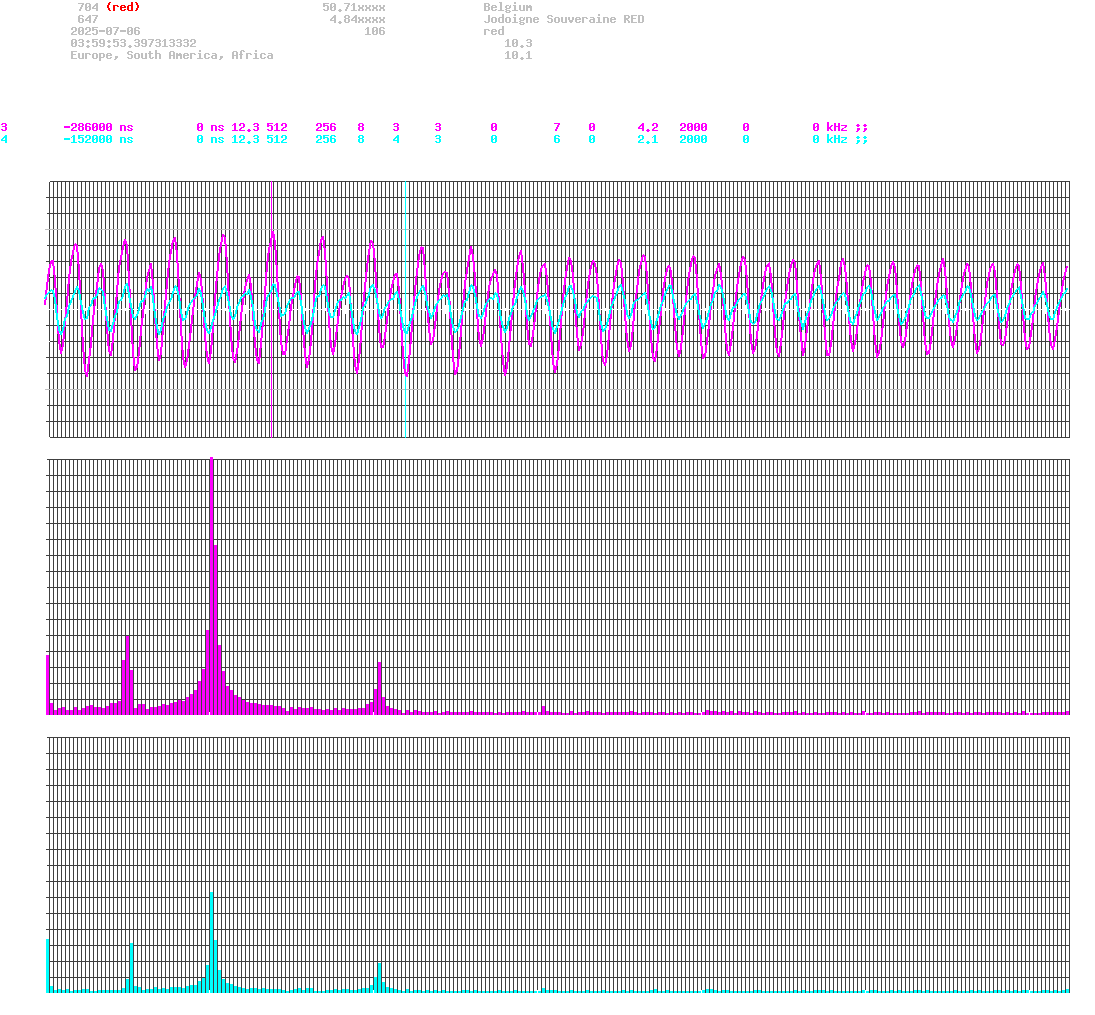
Task: Click the value "10.1" in the header
Action: pyautogui.click(x=518, y=55)
